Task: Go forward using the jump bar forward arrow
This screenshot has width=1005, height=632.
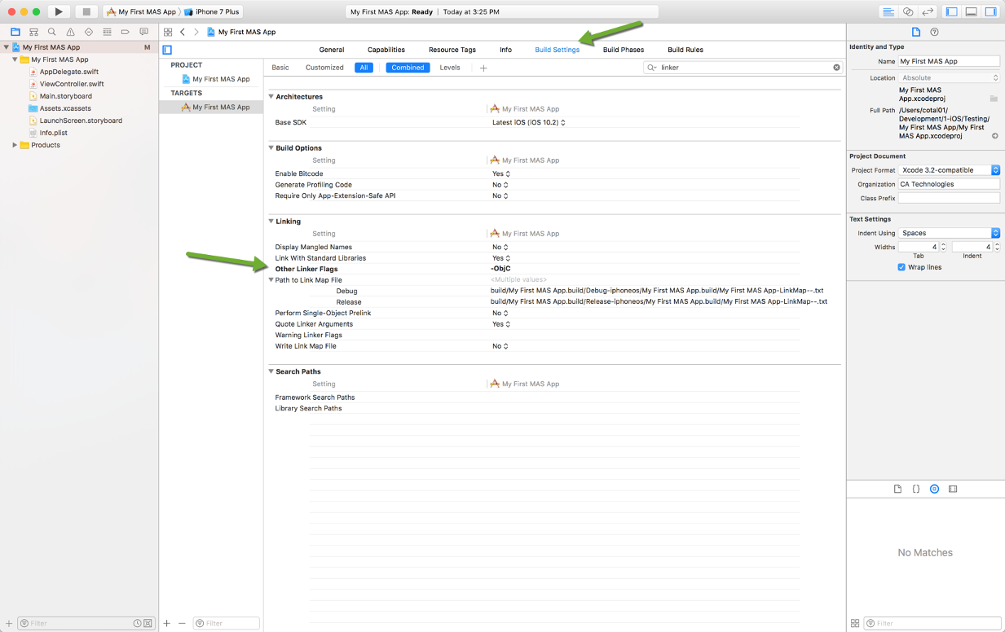Action: pyautogui.click(x=196, y=32)
